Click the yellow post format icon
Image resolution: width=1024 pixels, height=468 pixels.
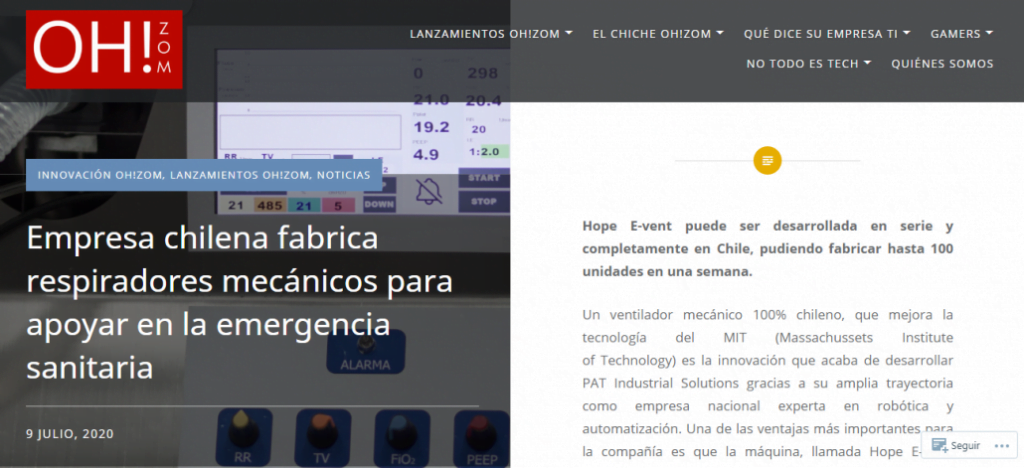[x=767, y=160]
